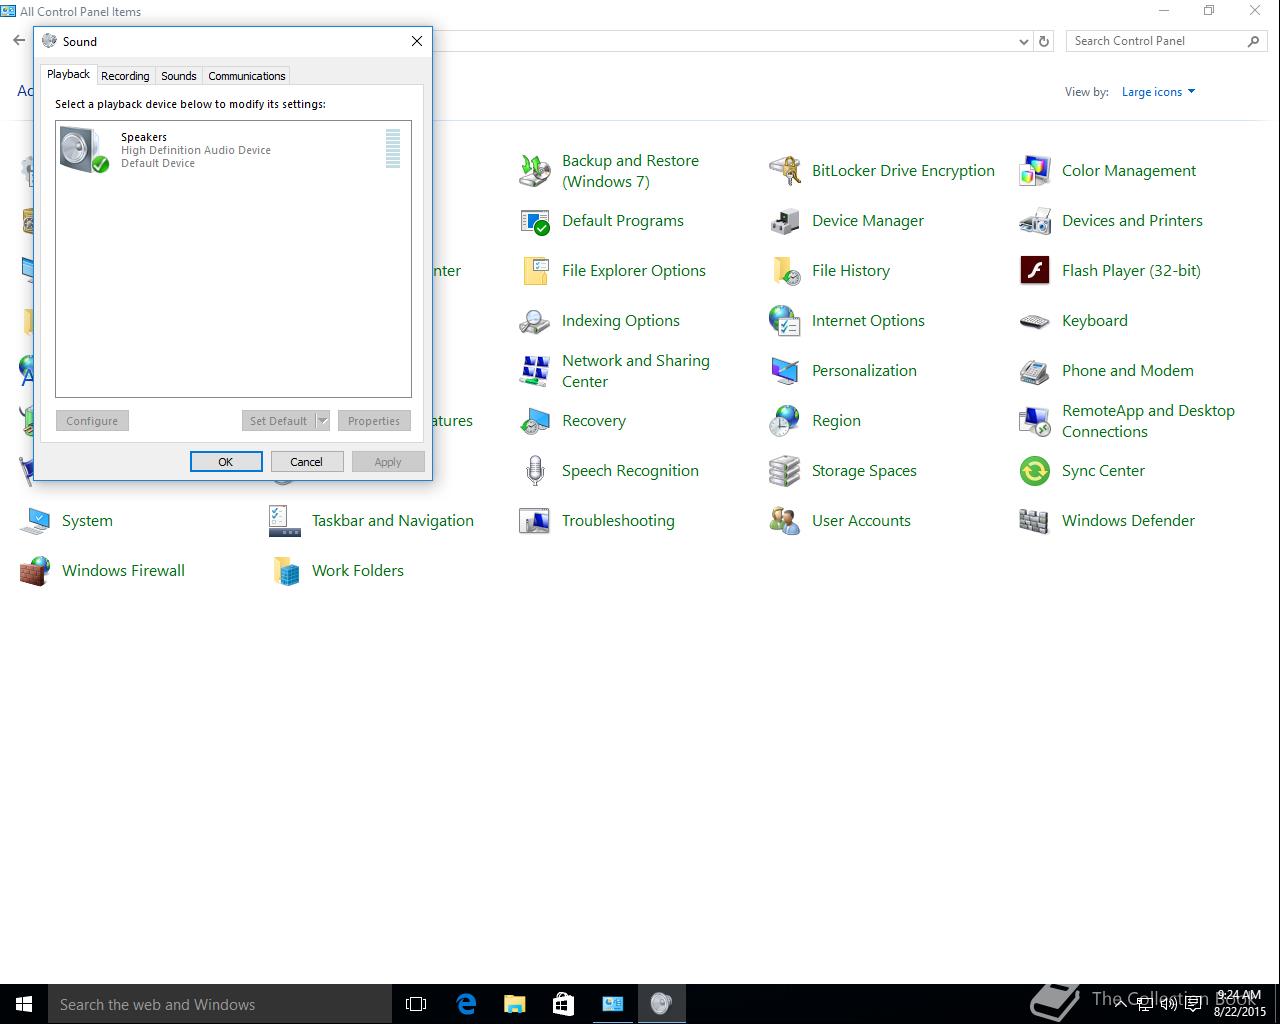The image size is (1280, 1024).
Task: Close the Sound dialog
Action: click(x=417, y=41)
